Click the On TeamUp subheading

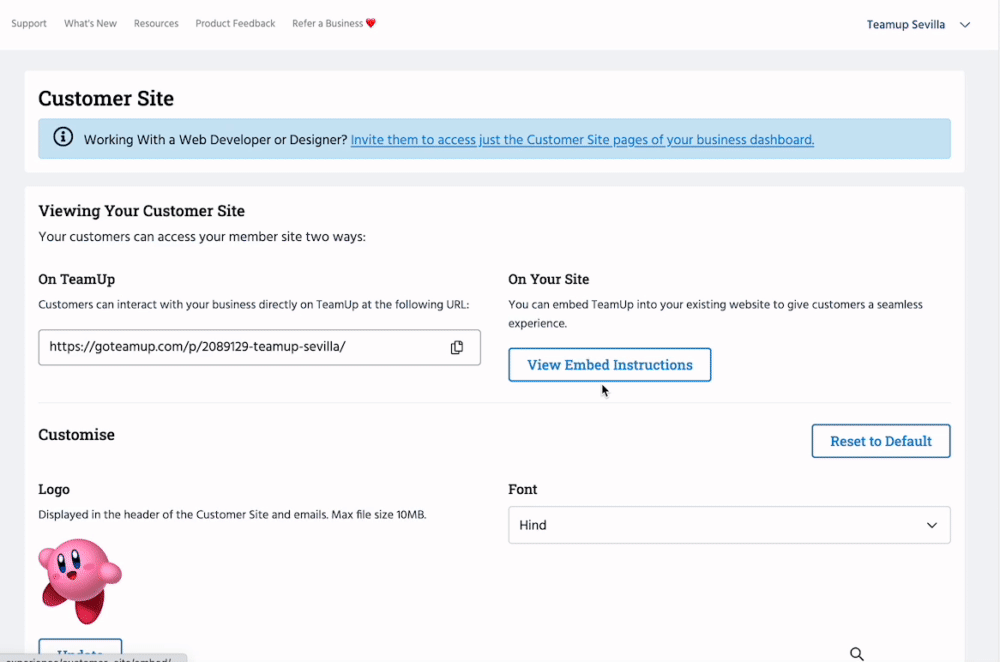coord(77,279)
